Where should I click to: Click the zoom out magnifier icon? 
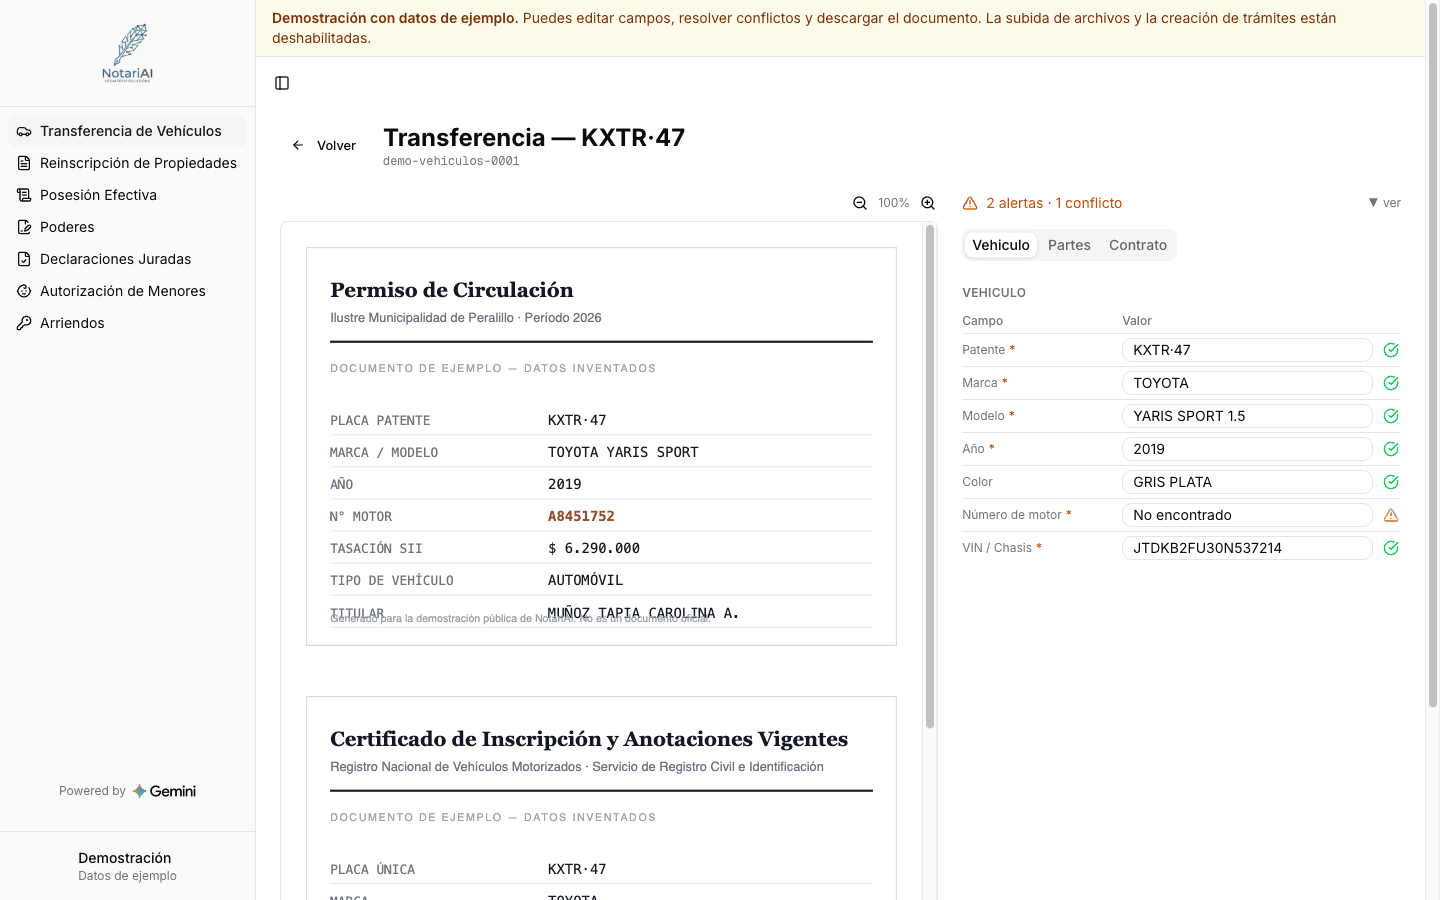point(860,203)
